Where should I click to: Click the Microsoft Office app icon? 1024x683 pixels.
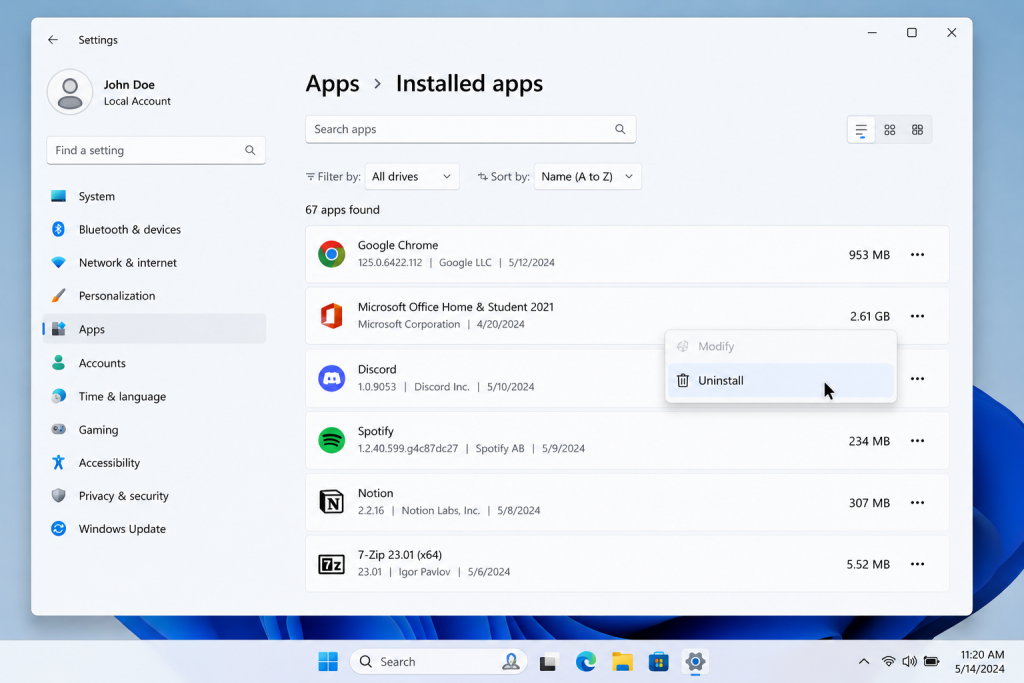332,316
